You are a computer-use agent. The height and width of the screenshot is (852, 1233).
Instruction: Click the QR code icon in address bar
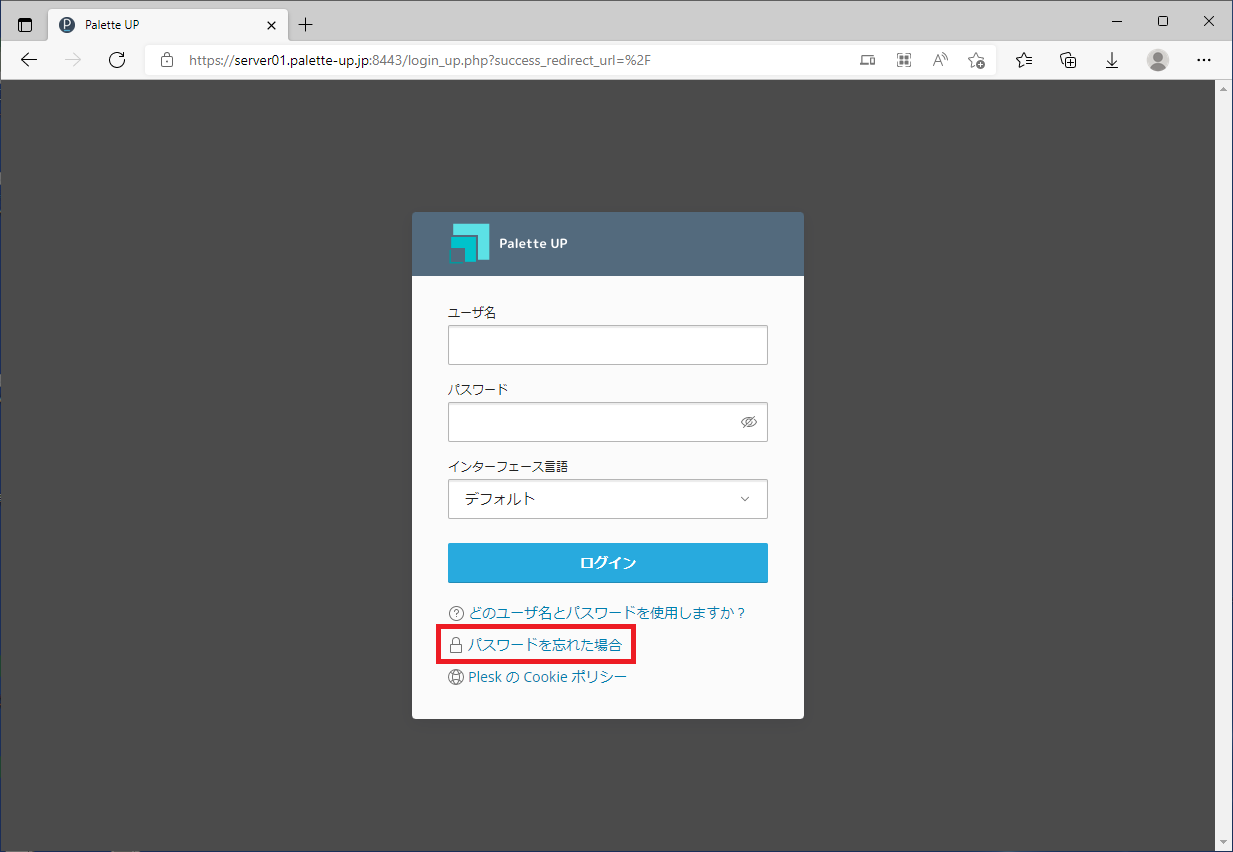click(904, 60)
